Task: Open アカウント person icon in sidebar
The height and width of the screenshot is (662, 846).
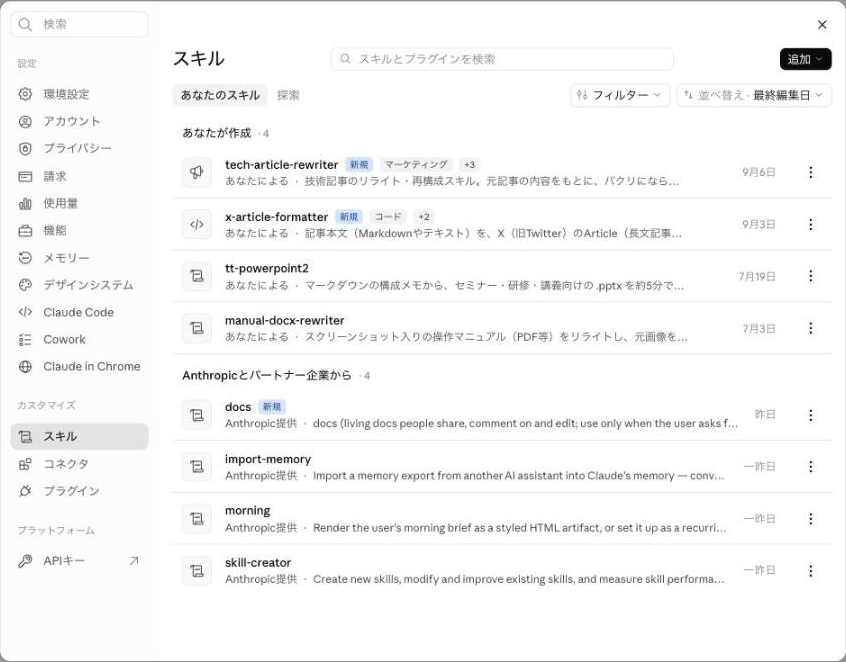Action: (x=25, y=121)
